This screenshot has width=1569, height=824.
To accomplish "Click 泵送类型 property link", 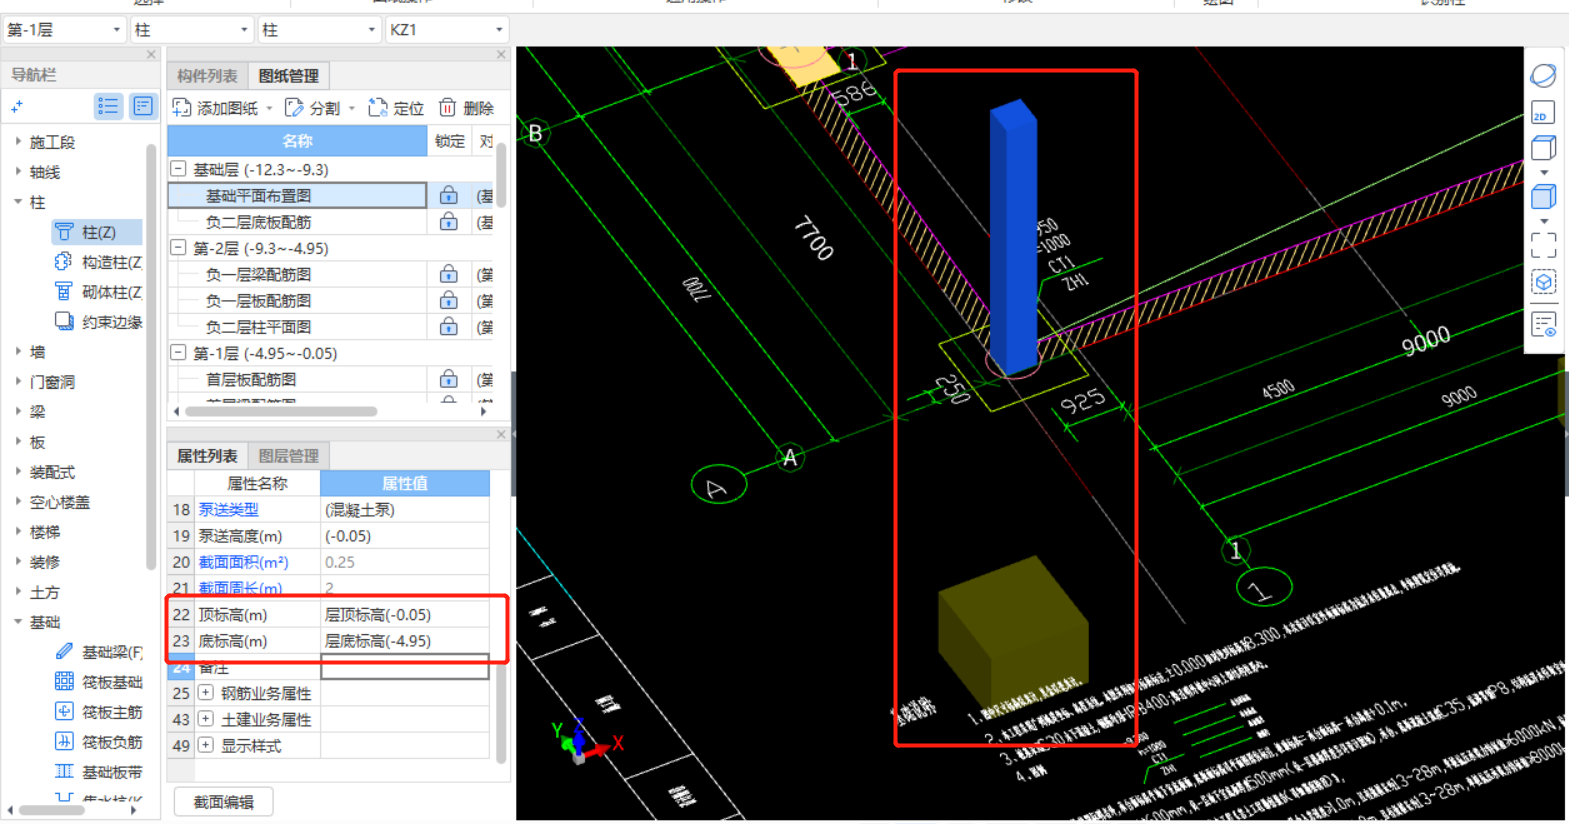I will click(x=228, y=510).
